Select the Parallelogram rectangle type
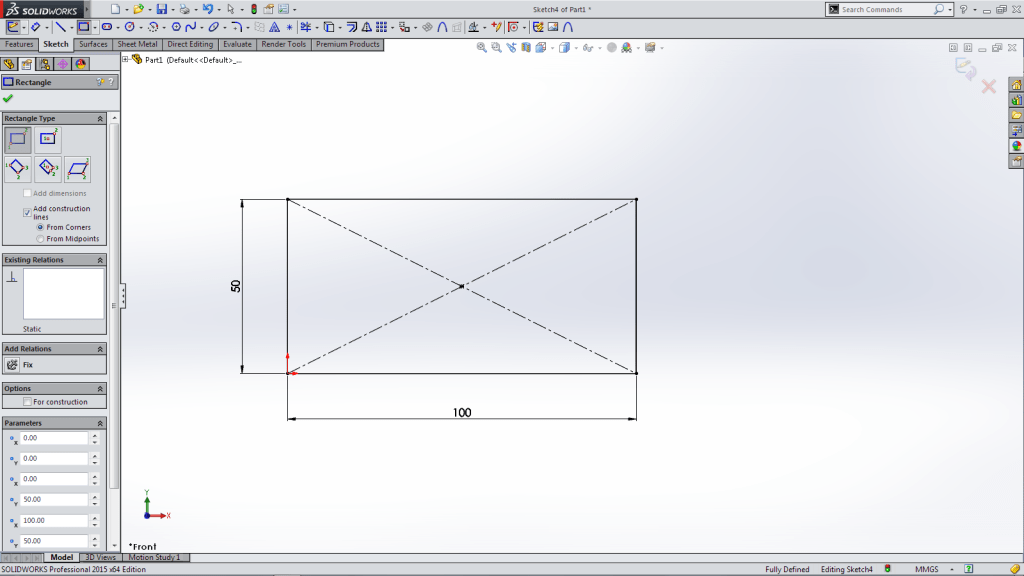1024x576 pixels. (x=80, y=168)
